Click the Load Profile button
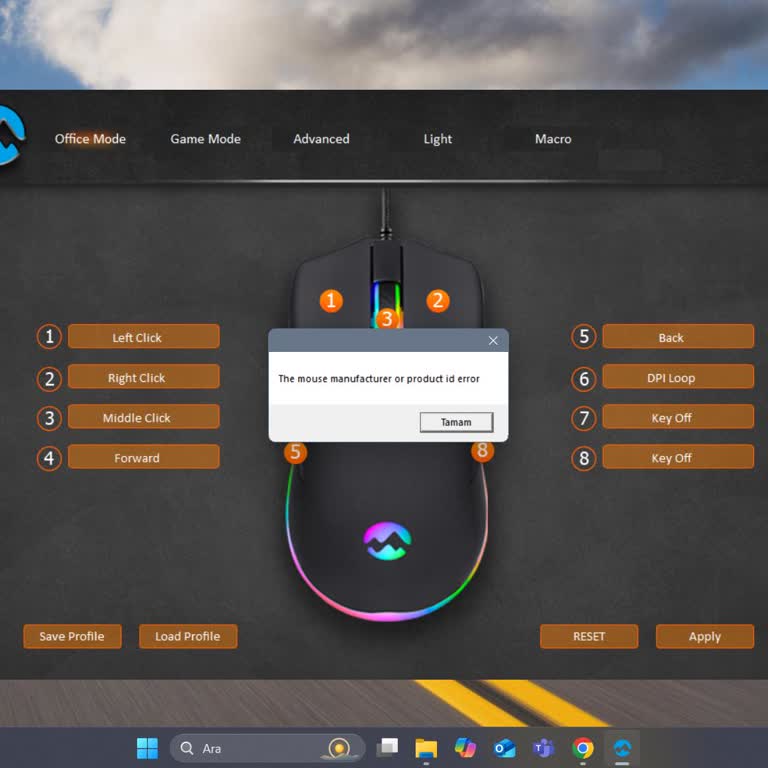The height and width of the screenshot is (768, 768). point(188,636)
